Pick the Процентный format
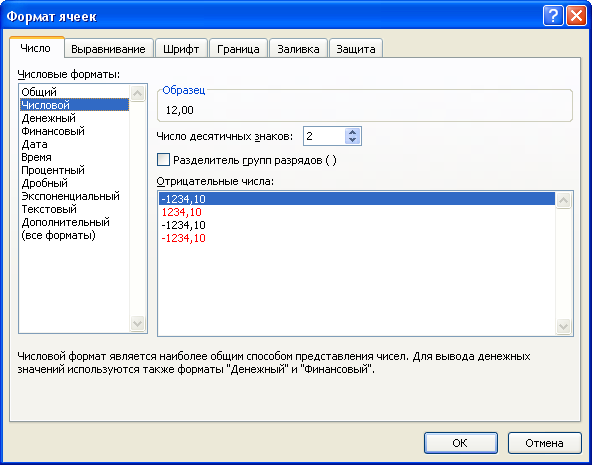The width and height of the screenshot is (592, 465). point(74,170)
